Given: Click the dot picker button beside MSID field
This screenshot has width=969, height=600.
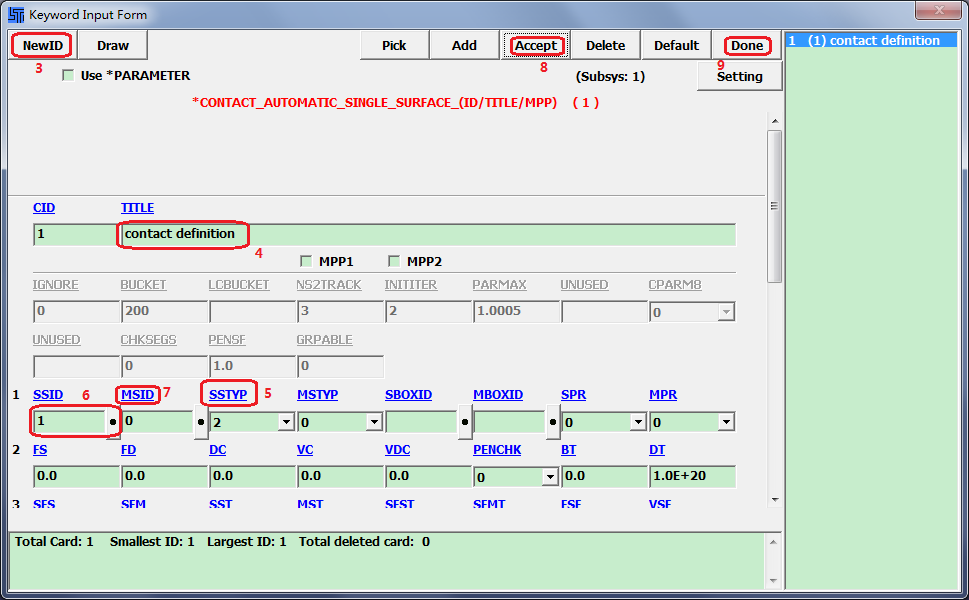Looking at the screenshot, I should (x=201, y=423).
